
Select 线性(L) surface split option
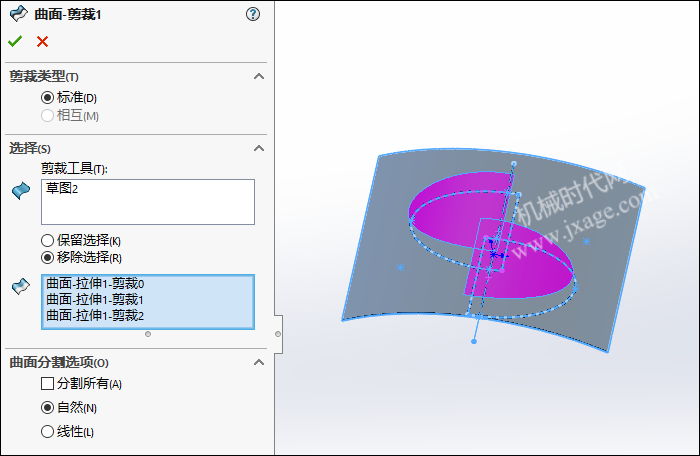click(x=47, y=431)
